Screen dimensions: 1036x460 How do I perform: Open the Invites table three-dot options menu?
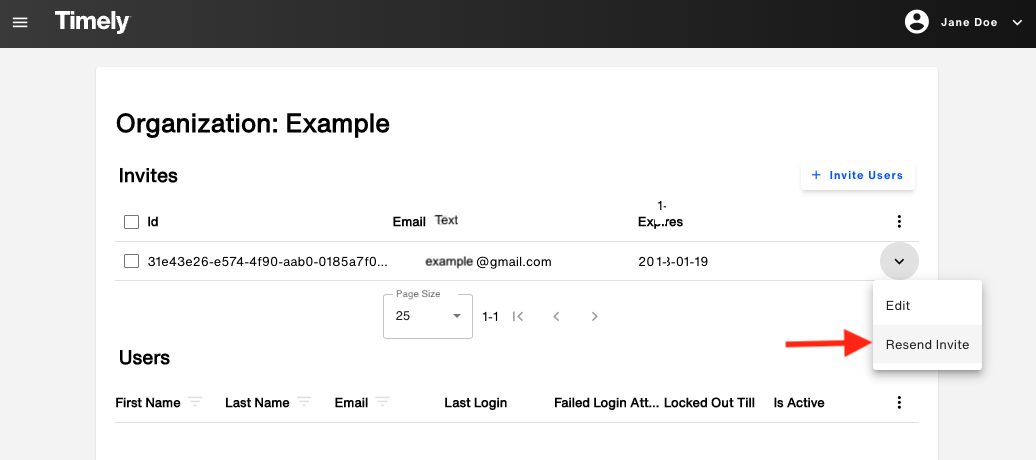(899, 222)
